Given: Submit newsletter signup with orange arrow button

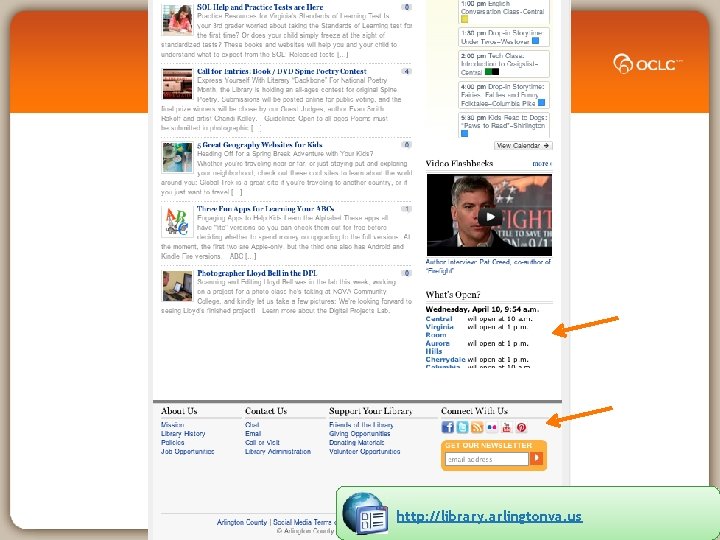Looking at the screenshot, I should [x=536, y=458].
